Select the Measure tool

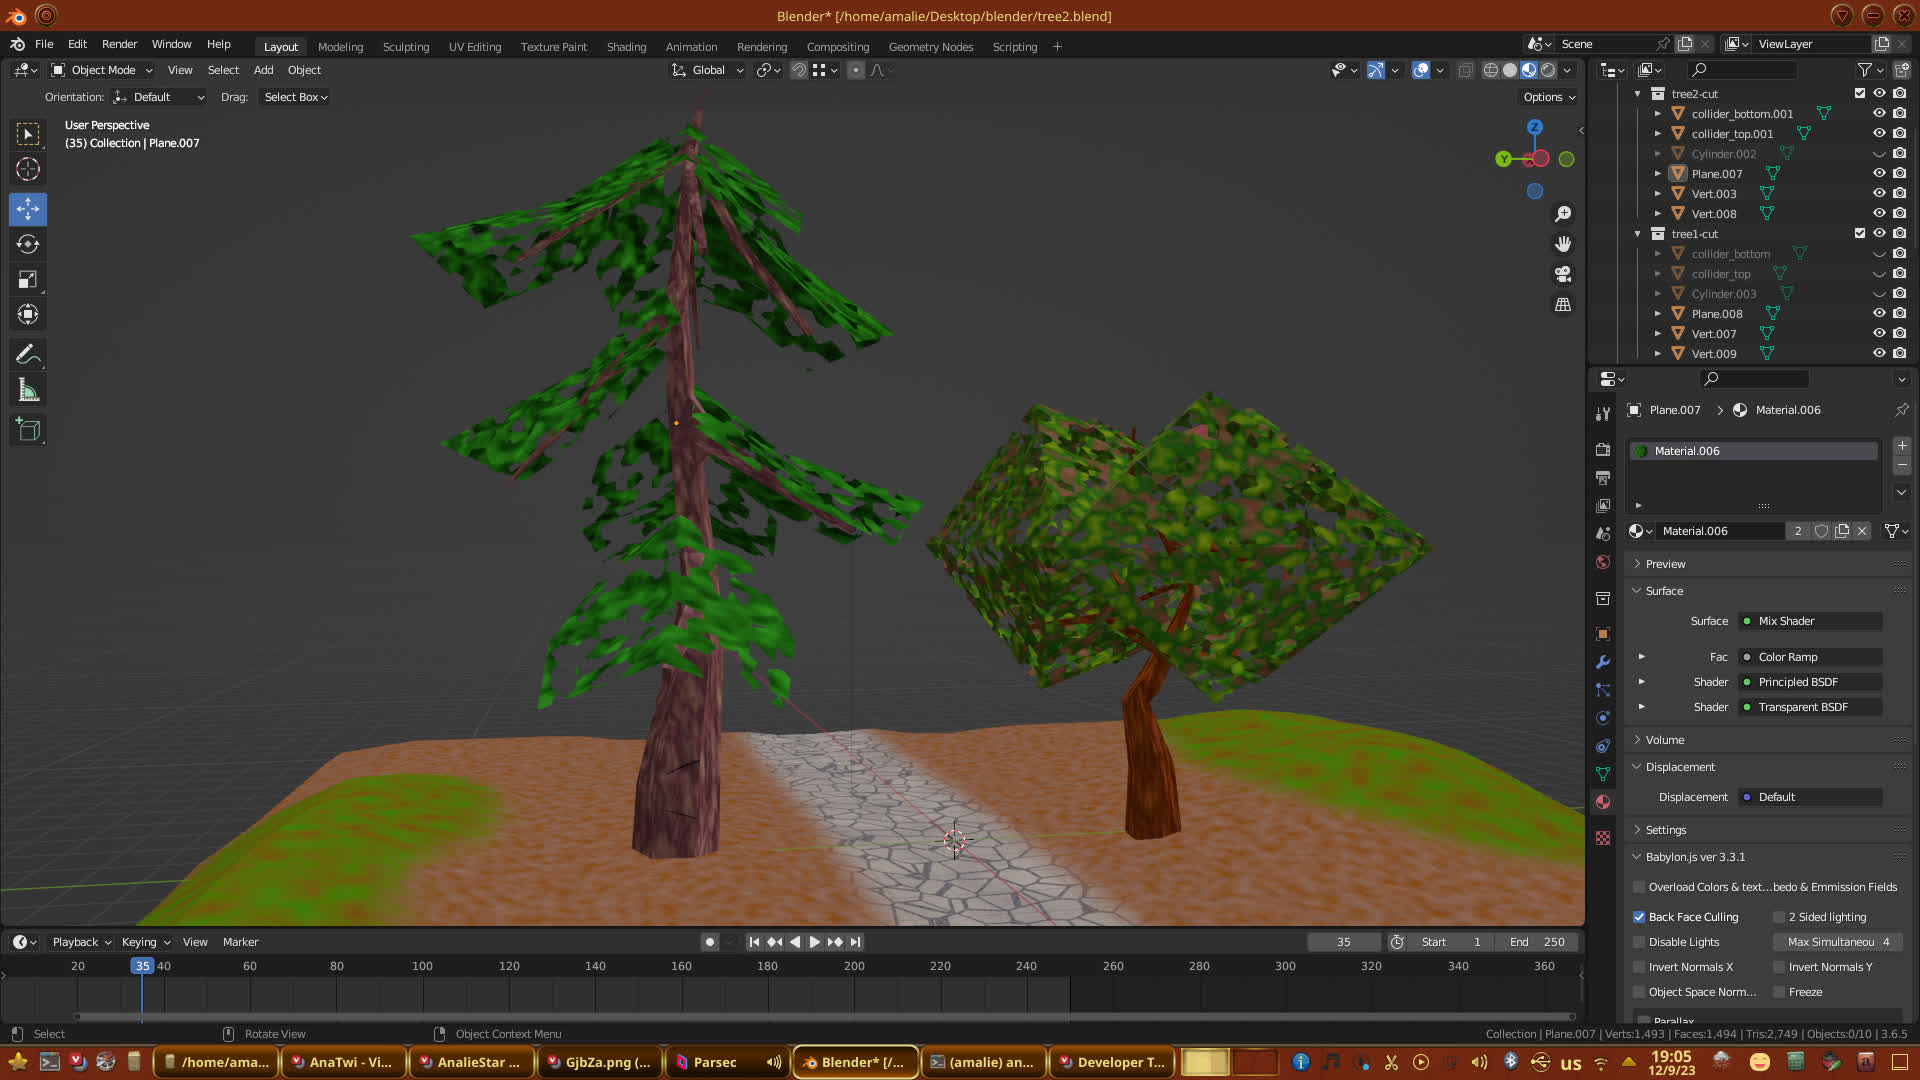click(28, 391)
